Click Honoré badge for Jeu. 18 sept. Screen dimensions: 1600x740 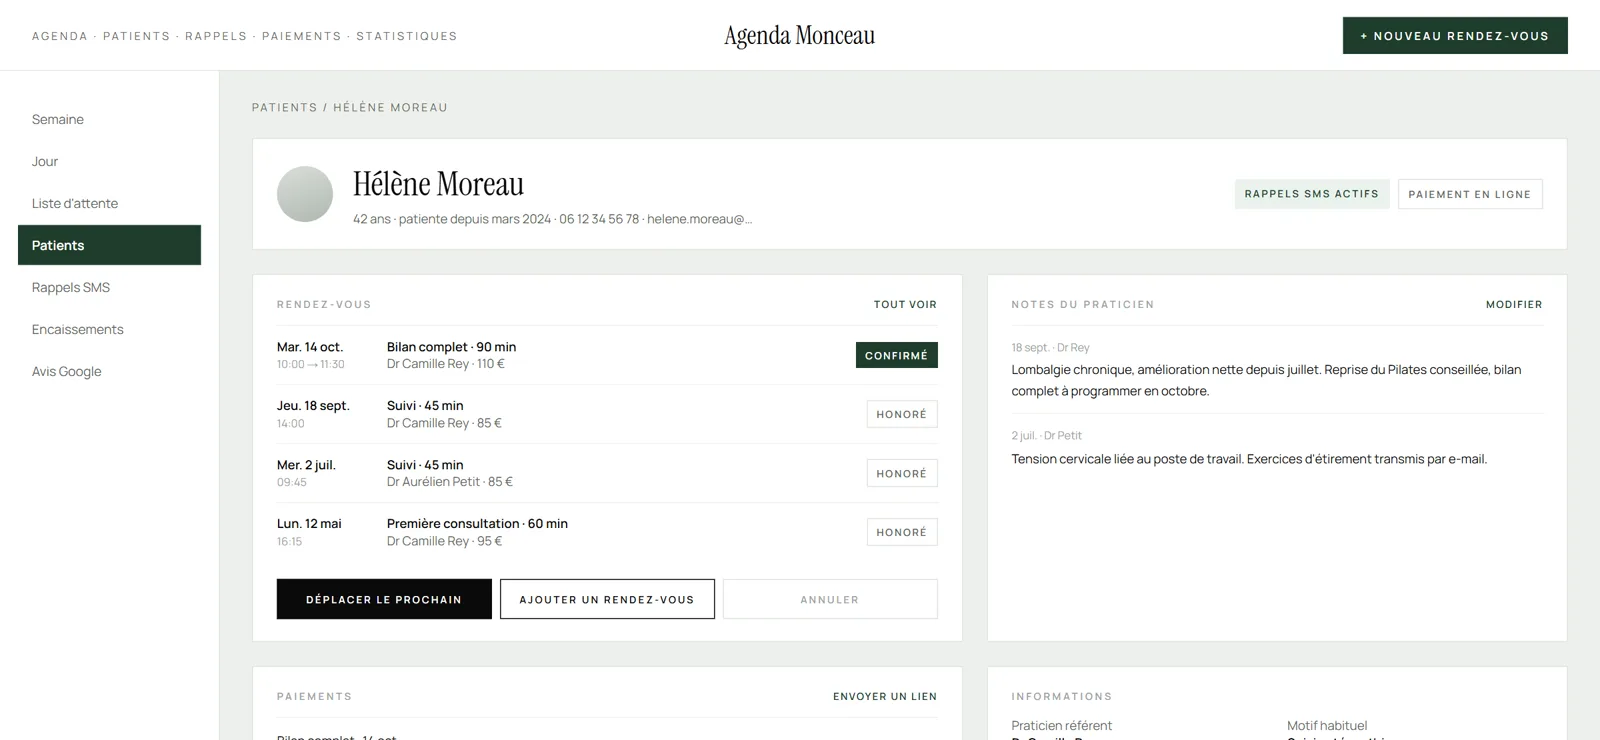(902, 414)
